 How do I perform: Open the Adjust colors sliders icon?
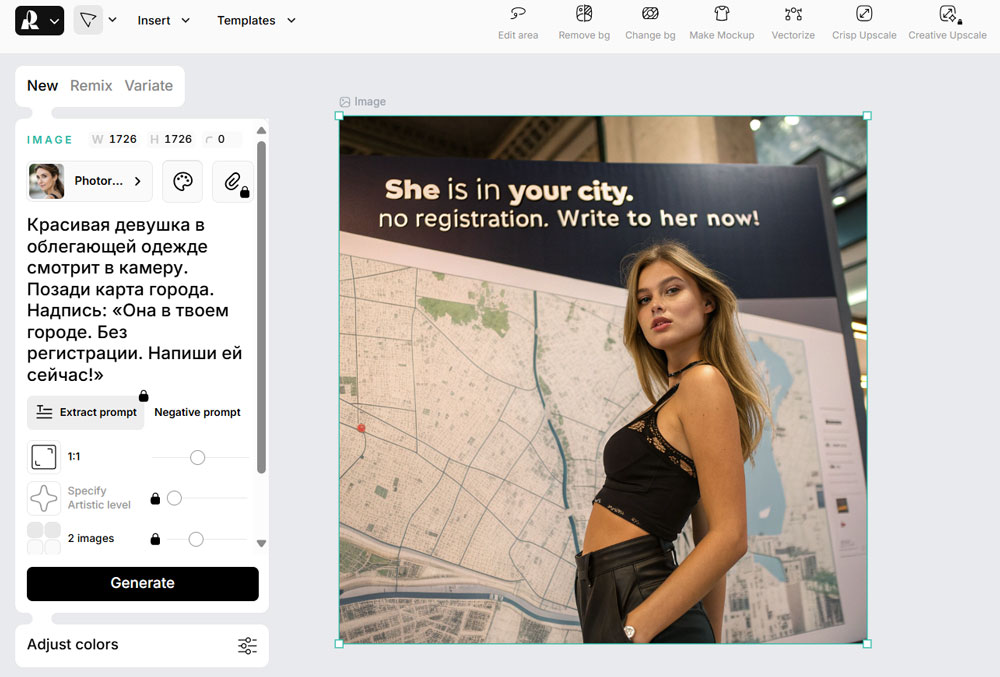click(x=247, y=645)
